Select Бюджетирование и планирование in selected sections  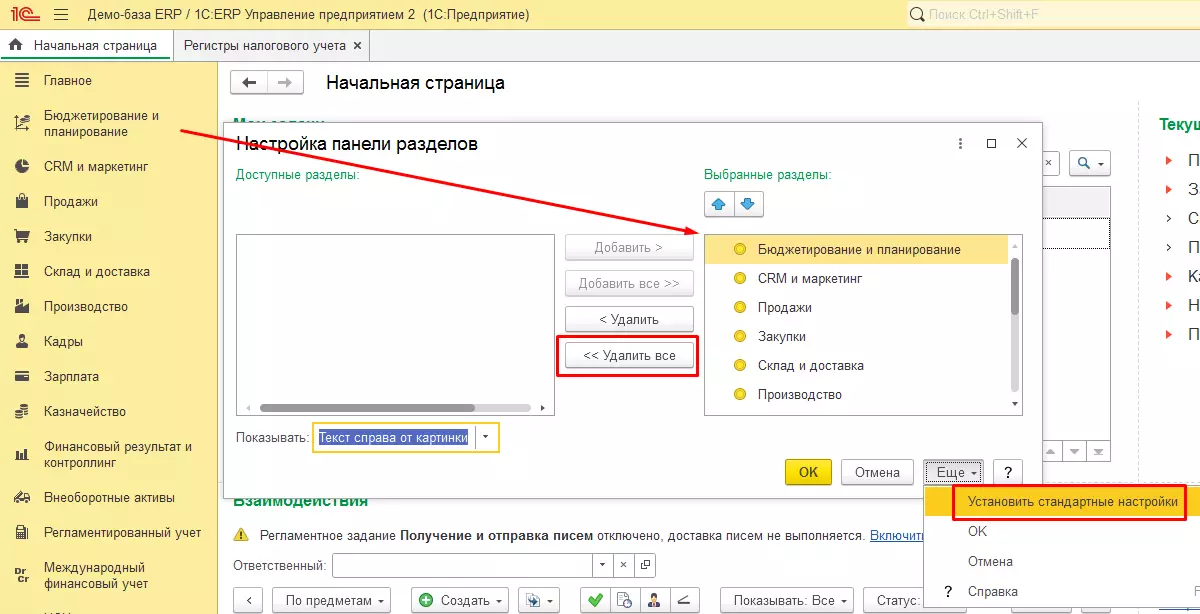[x=857, y=250]
